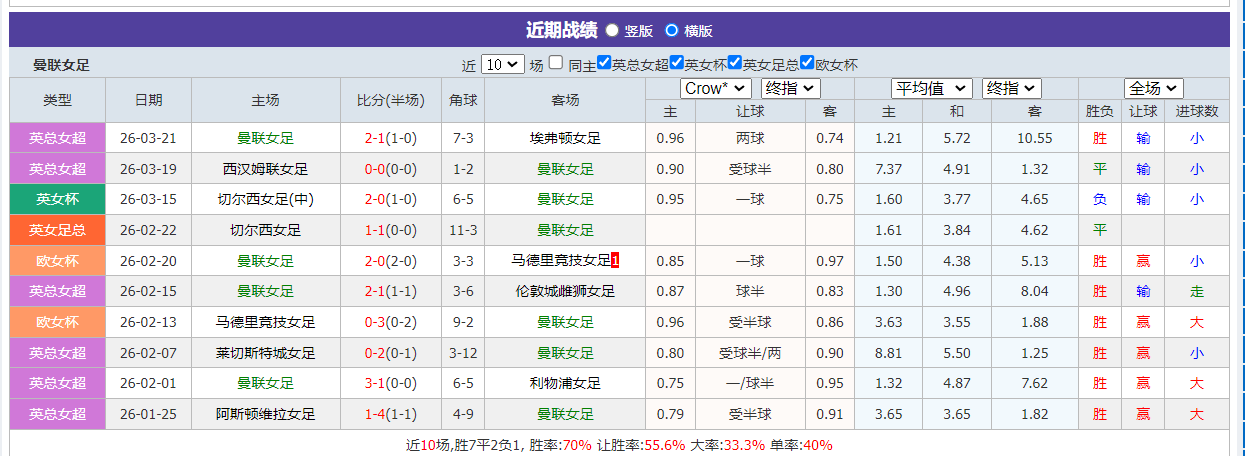Click 负 result in the 26-03-15 row
1245x456 pixels.
click(1100, 199)
